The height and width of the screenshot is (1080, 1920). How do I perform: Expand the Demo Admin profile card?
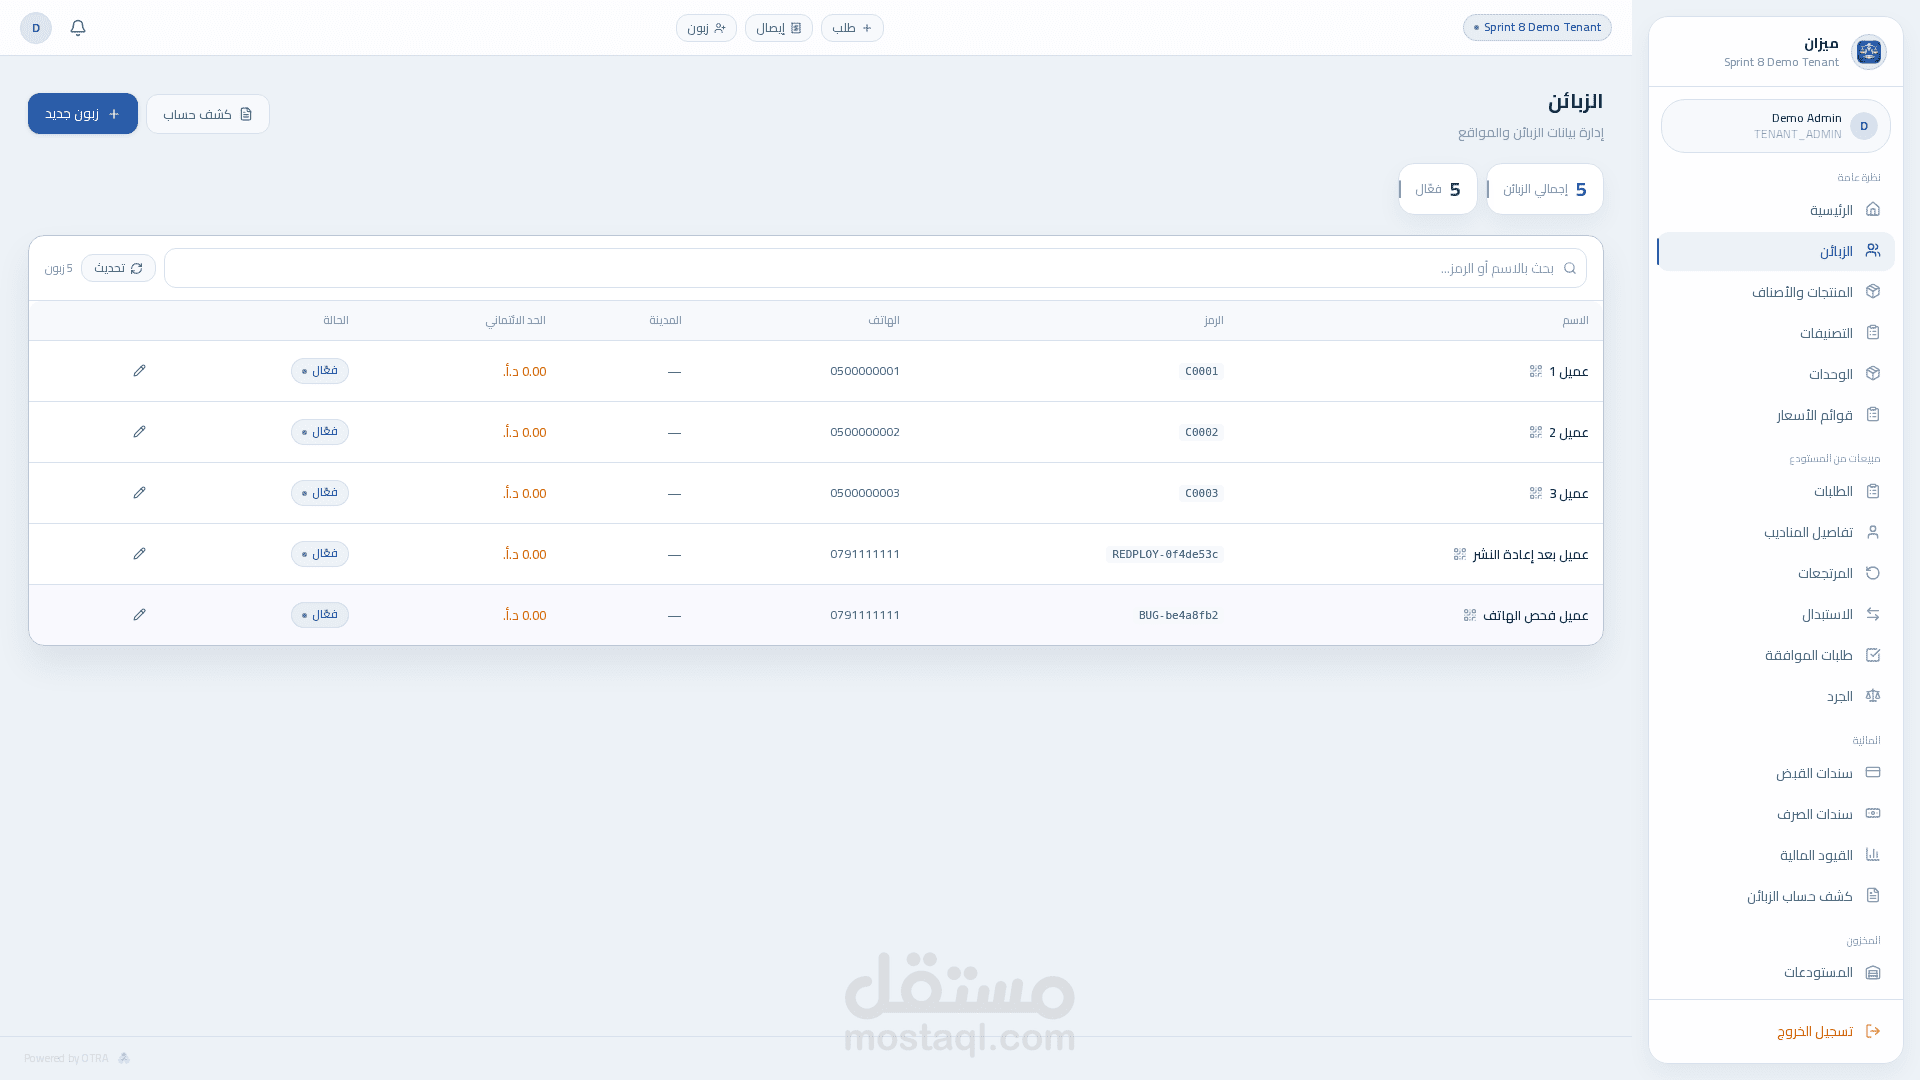[x=1776, y=126]
